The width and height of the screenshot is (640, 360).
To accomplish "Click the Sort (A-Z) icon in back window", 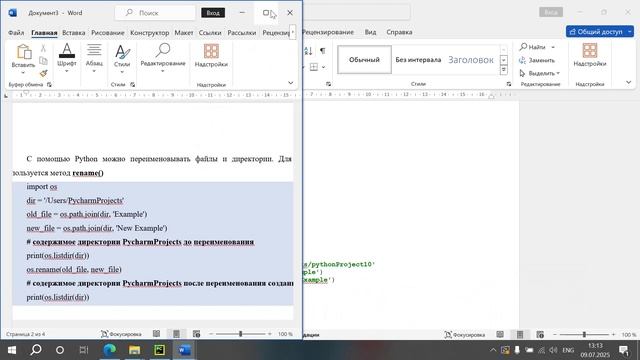I will pos(308,51).
